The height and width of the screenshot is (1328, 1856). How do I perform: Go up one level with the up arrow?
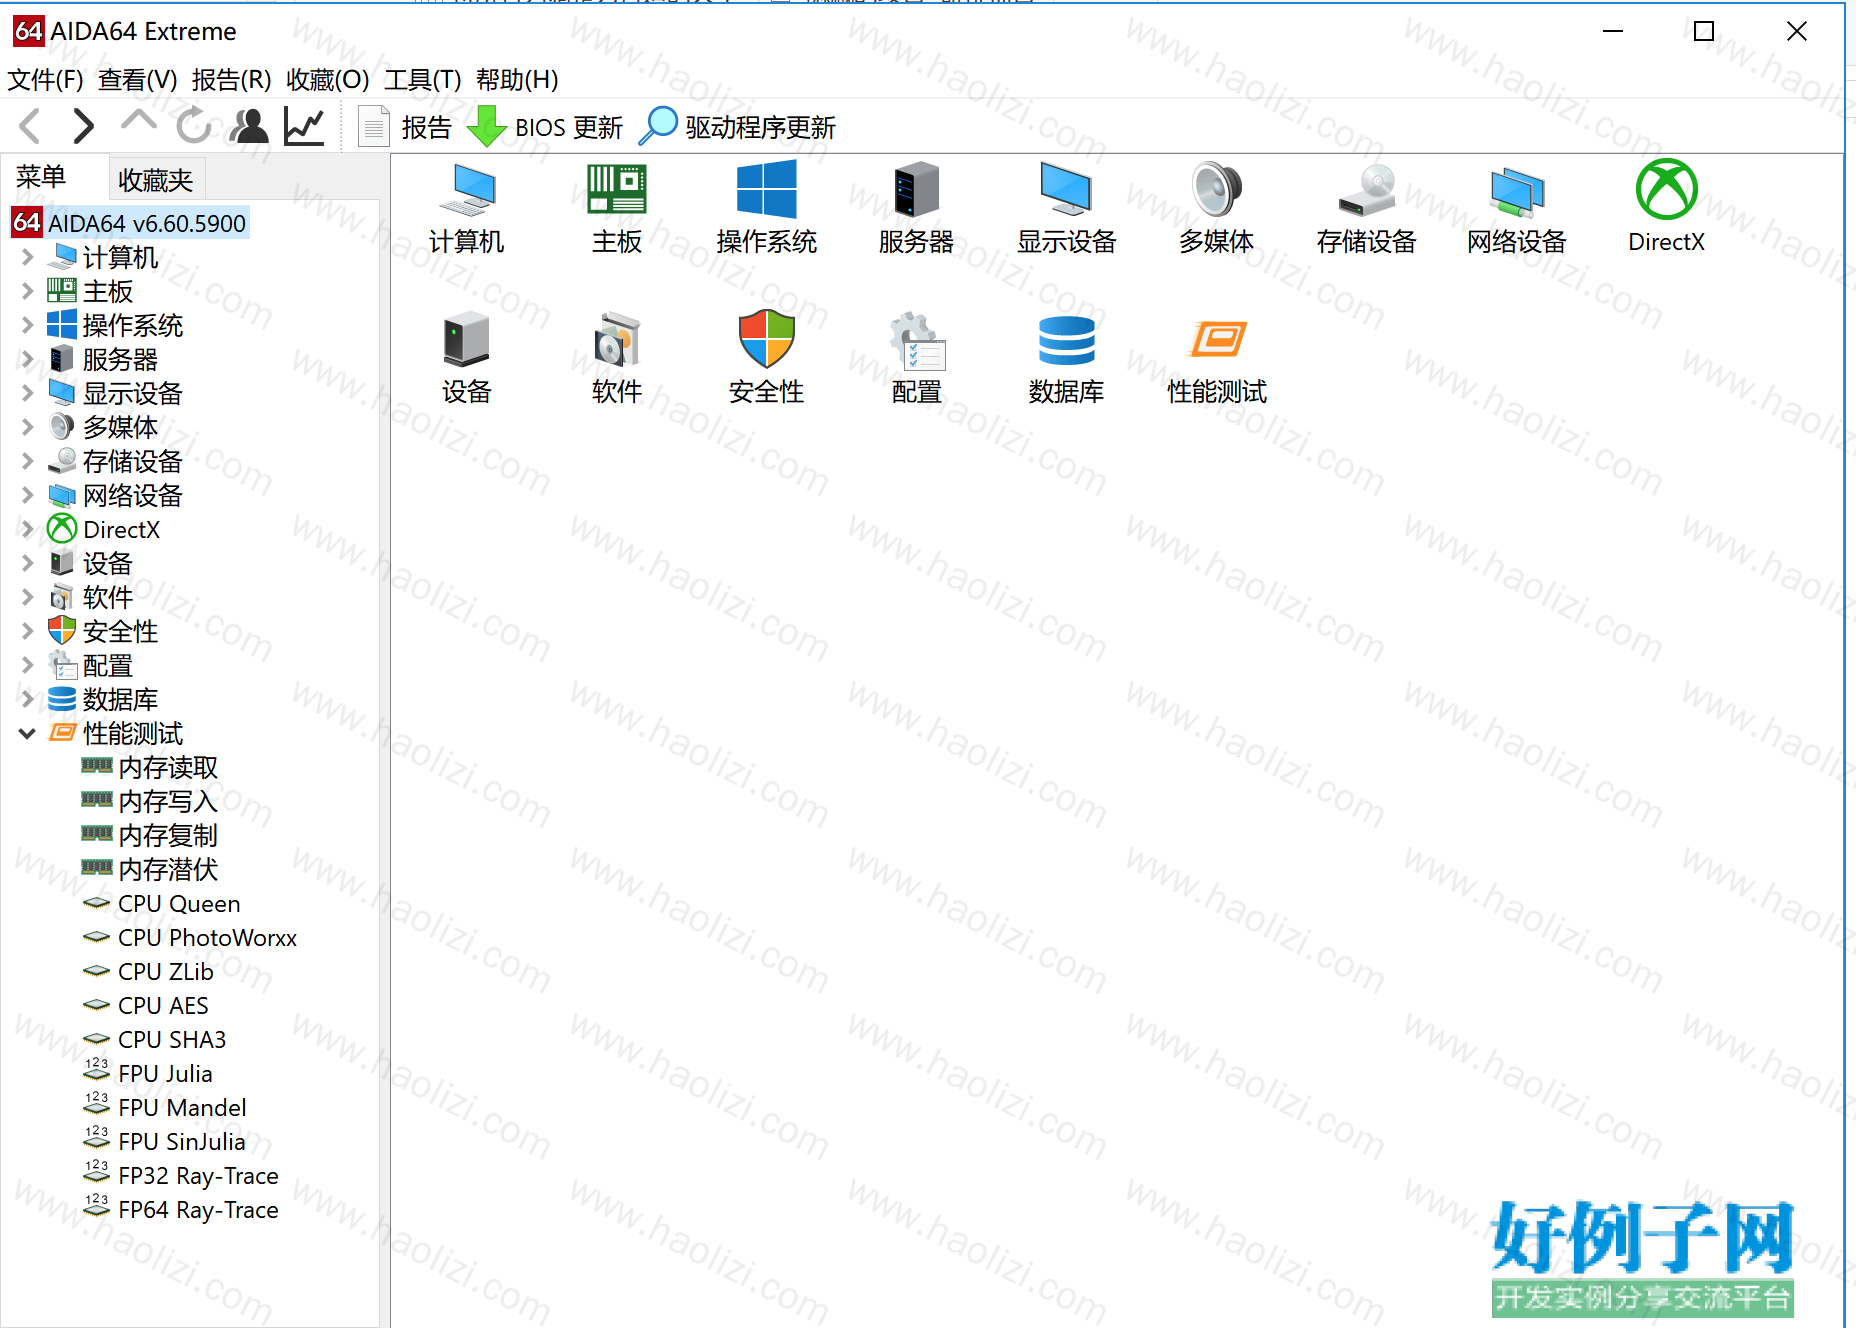coord(139,122)
